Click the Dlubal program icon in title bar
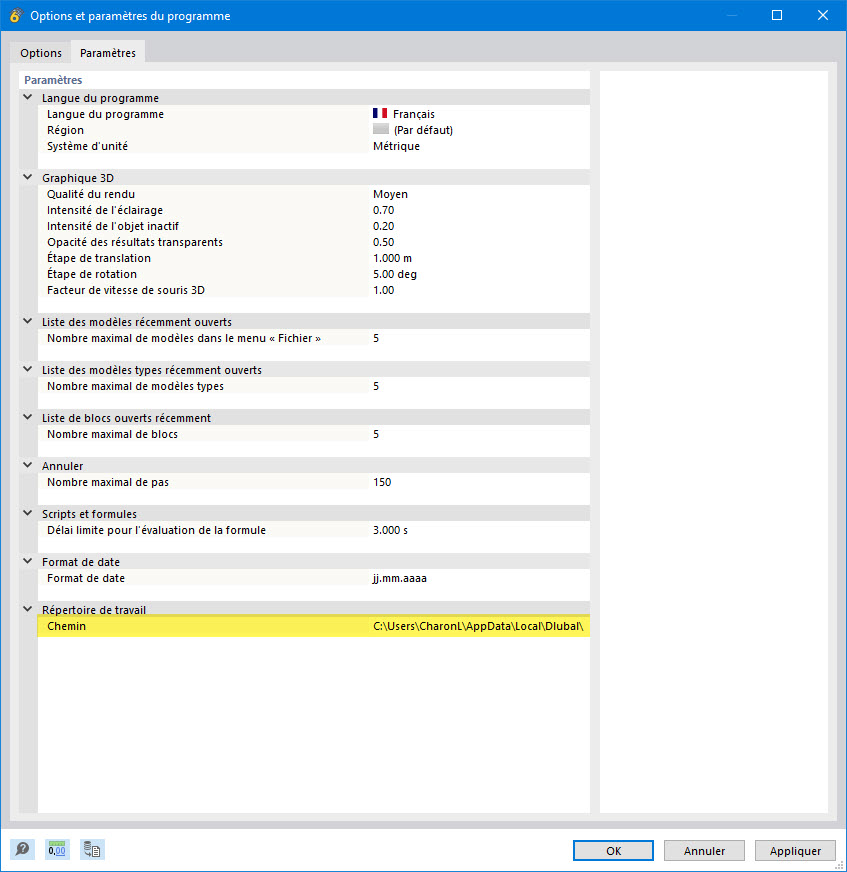The image size is (847, 872). coord(16,16)
